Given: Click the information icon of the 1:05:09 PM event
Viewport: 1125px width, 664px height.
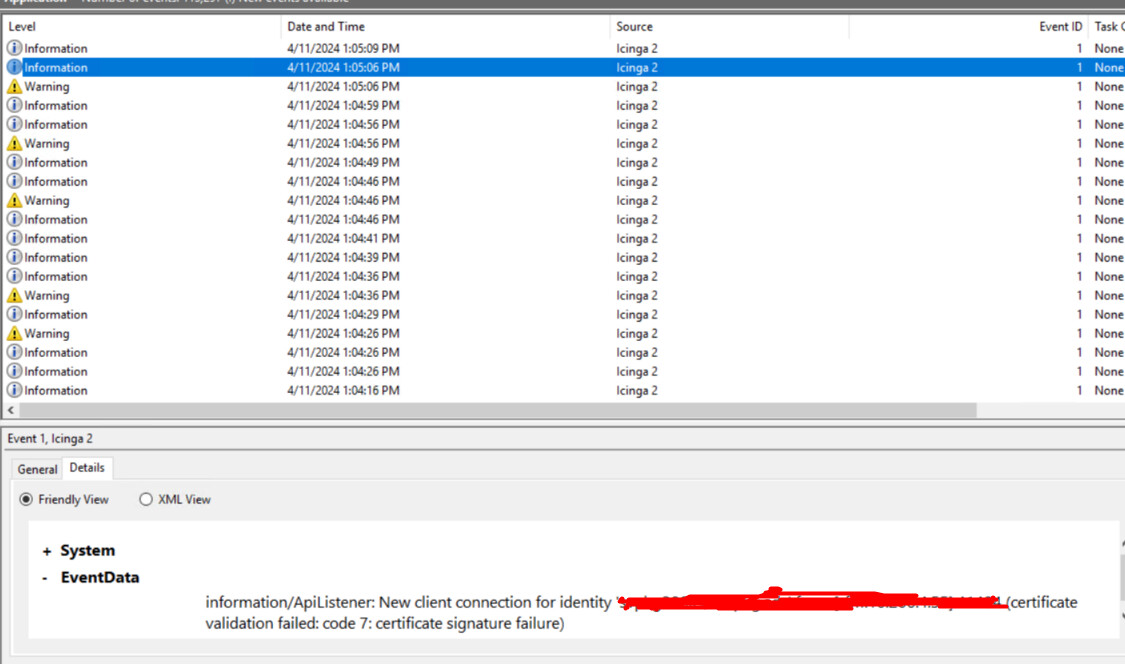Looking at the screenshot, I should 14,48.
